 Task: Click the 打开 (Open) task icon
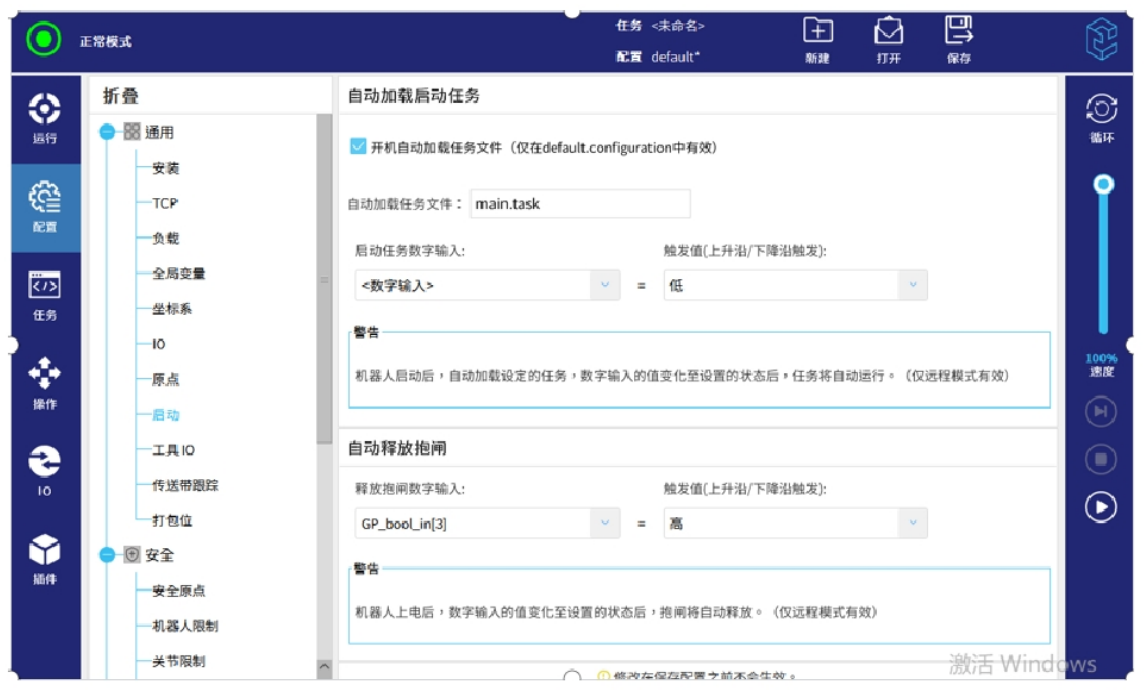tap(888, 33)
